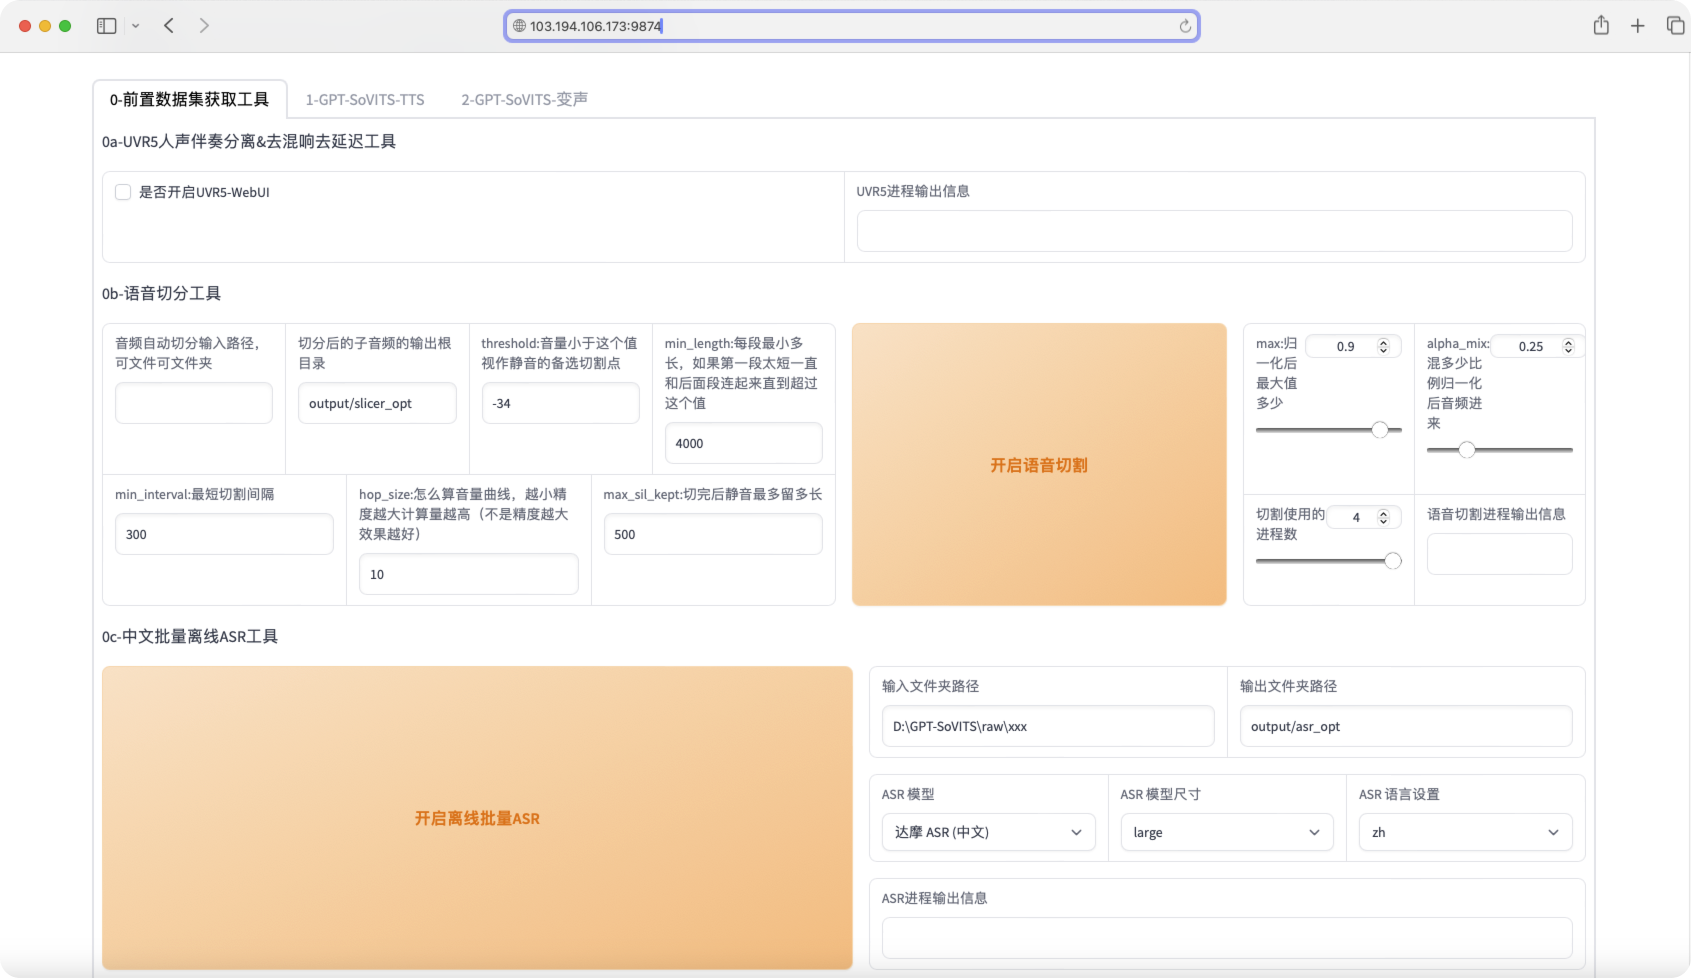Show the tab overview icon
1691x978 pixels.
(x=1675, y=26)
